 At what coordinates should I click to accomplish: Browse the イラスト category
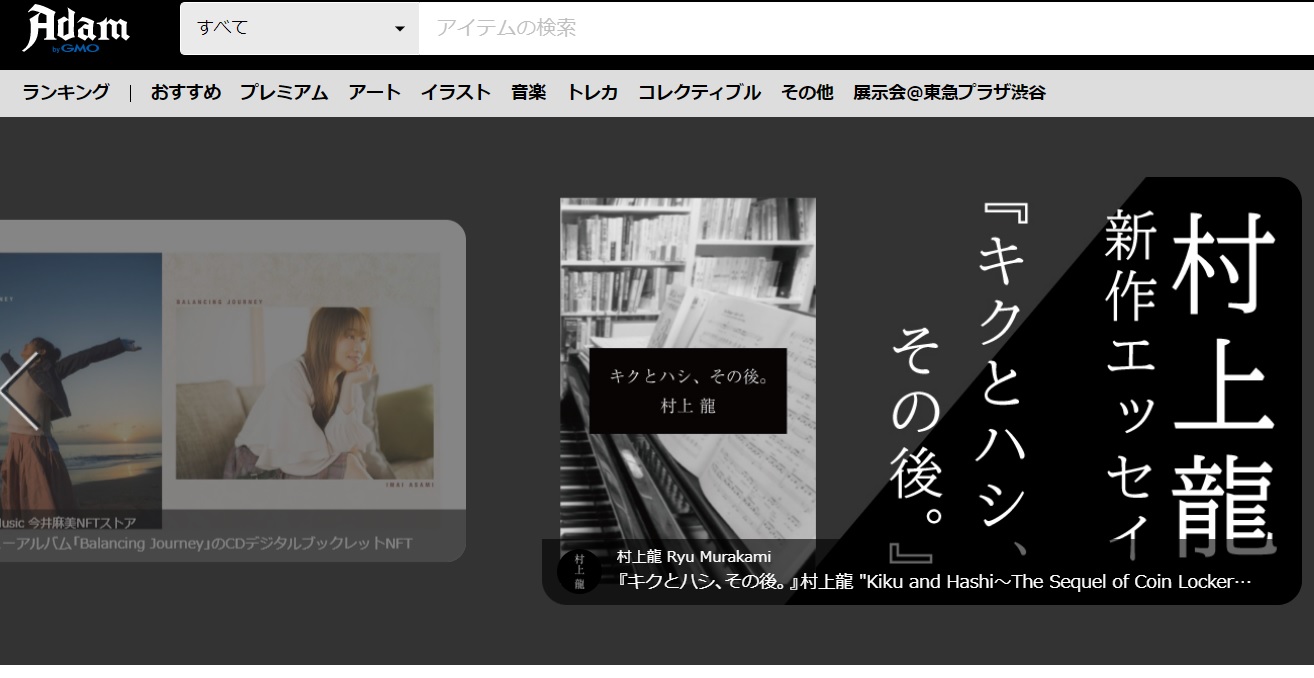[456, 93]
